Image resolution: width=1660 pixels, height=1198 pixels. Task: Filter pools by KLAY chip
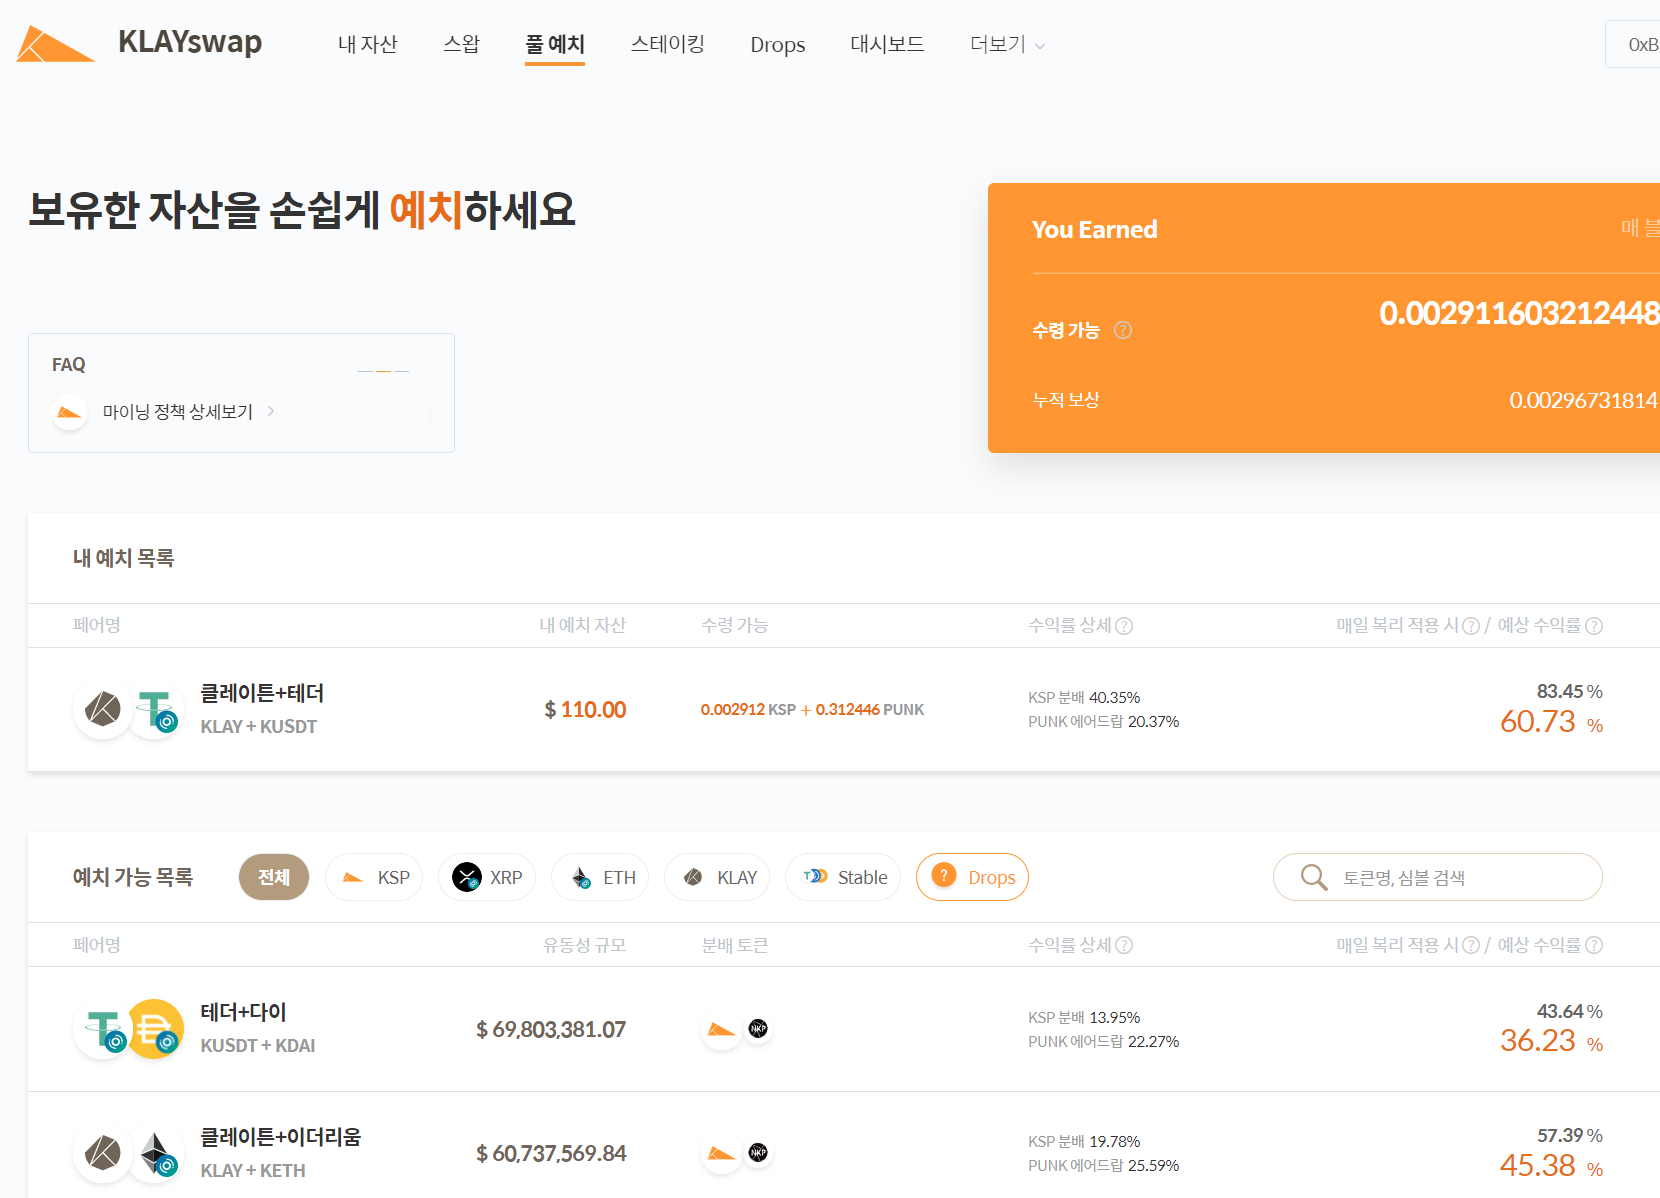(717, 877)
